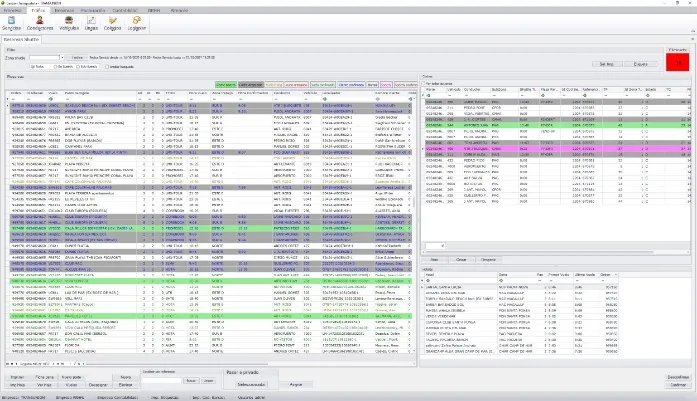Click the ribbon icon right of Colegios
This screenshot has height=401, width=697.
136,23
